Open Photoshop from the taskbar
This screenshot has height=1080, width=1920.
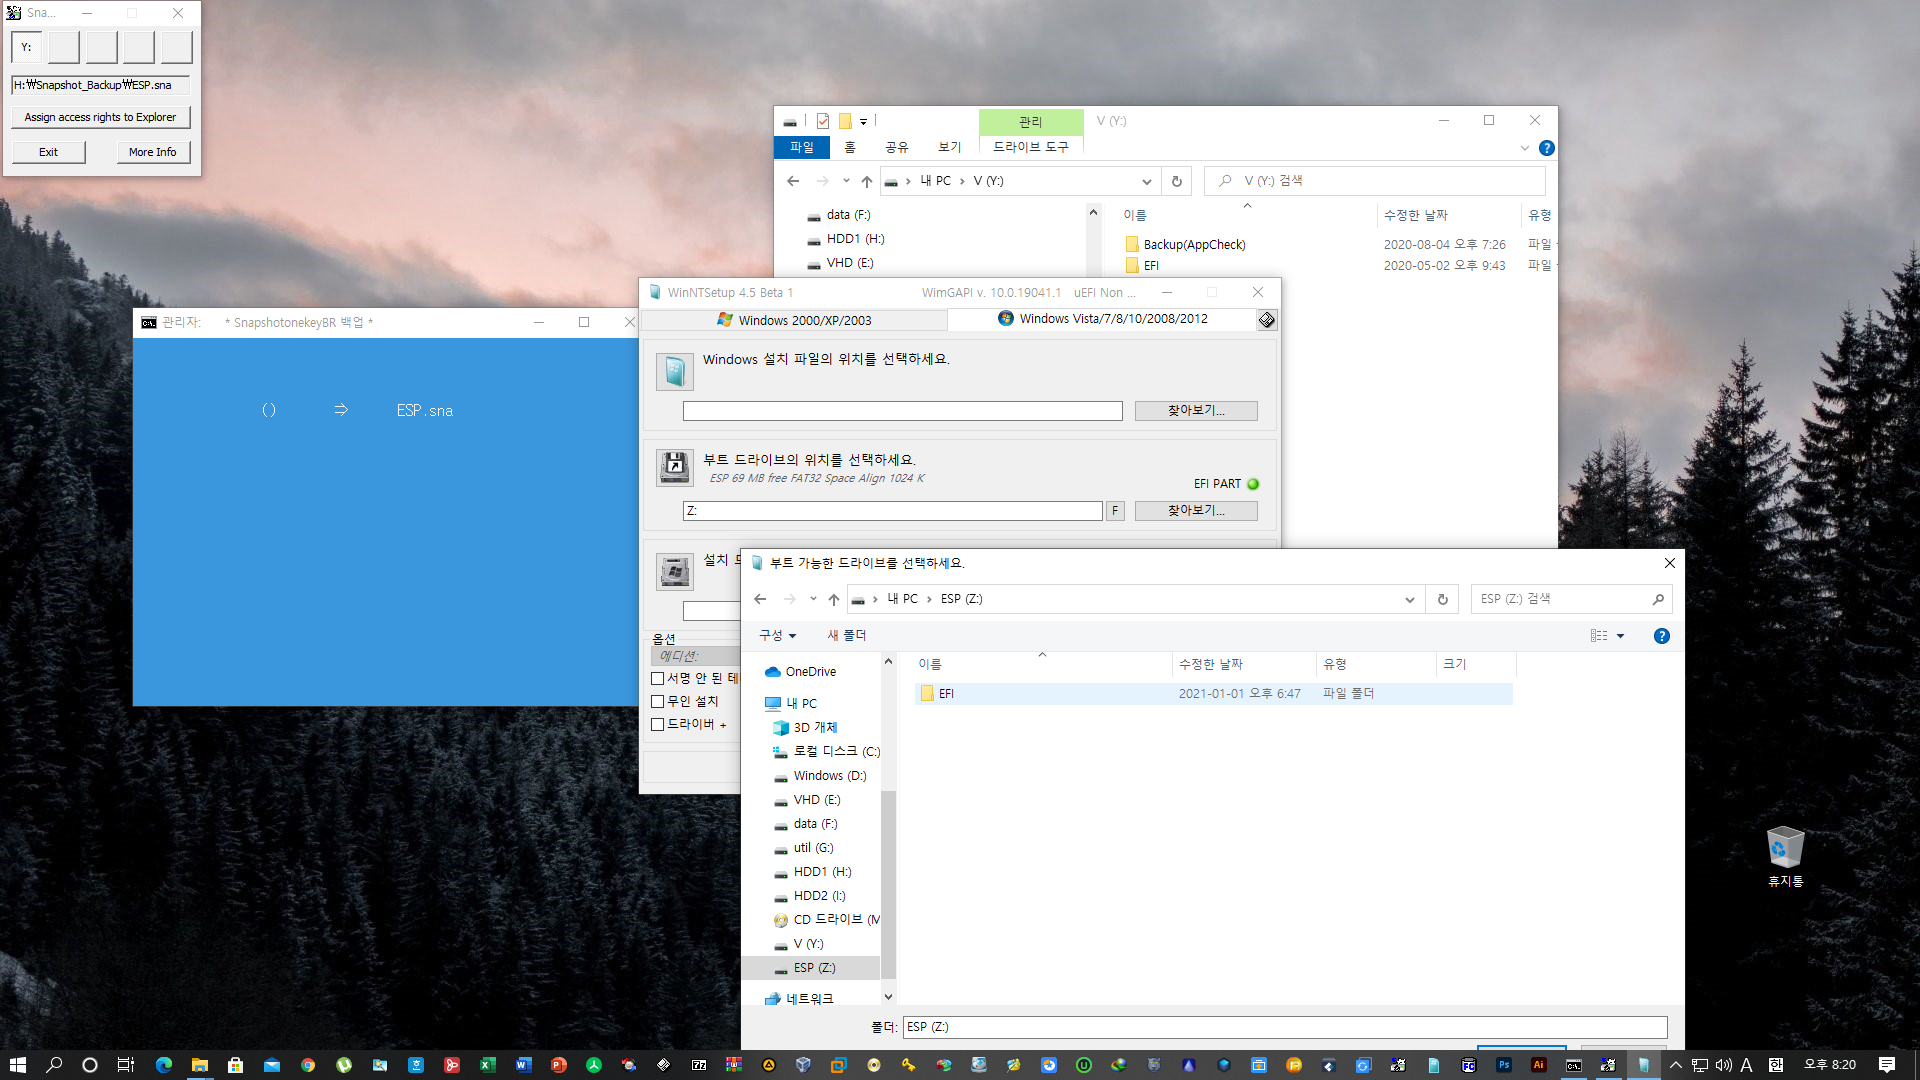(1503, 1065)
